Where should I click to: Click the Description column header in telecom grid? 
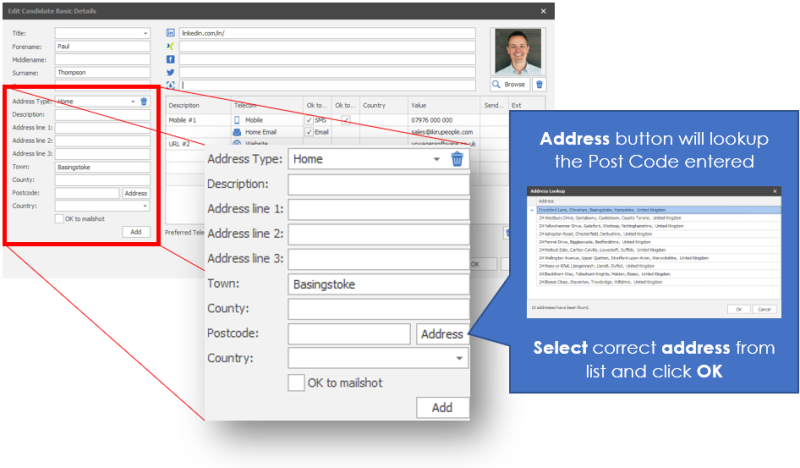click(x=185, y=105)
